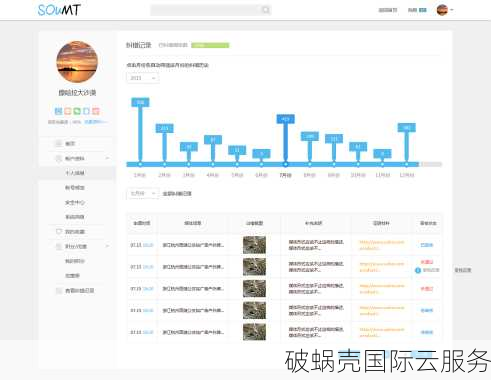The width and height of the screenshot is (491, 380).
Task: Collapse the second sidebar section chevron
Action: (107, 246)
